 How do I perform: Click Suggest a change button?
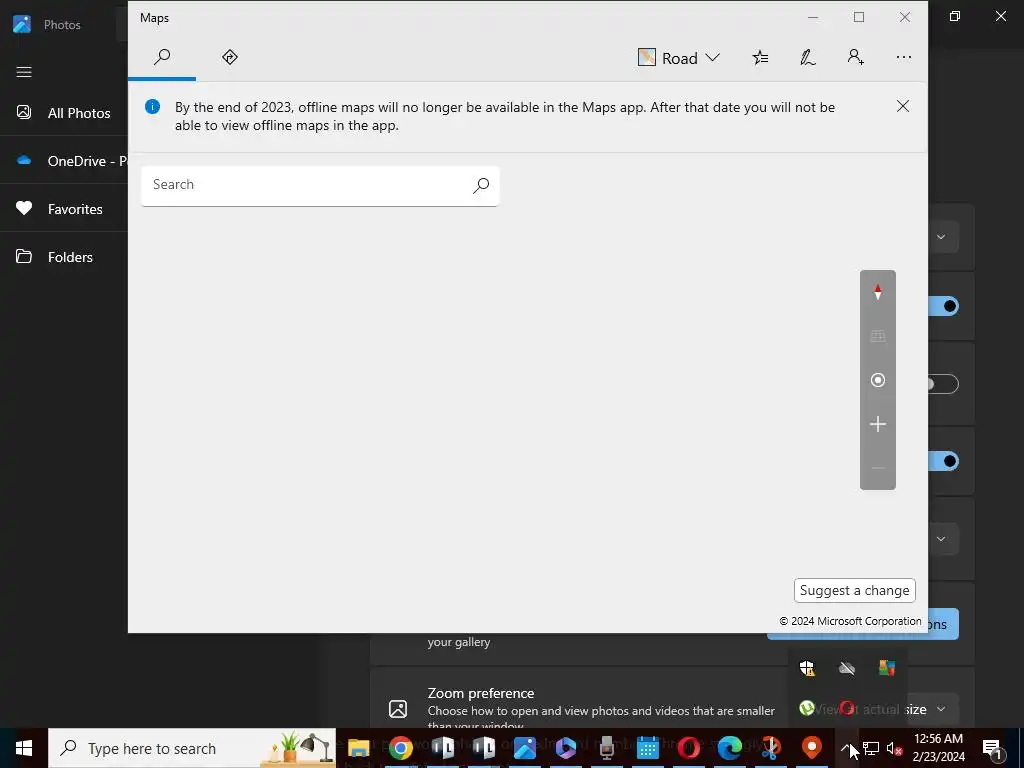click(854, 590)
